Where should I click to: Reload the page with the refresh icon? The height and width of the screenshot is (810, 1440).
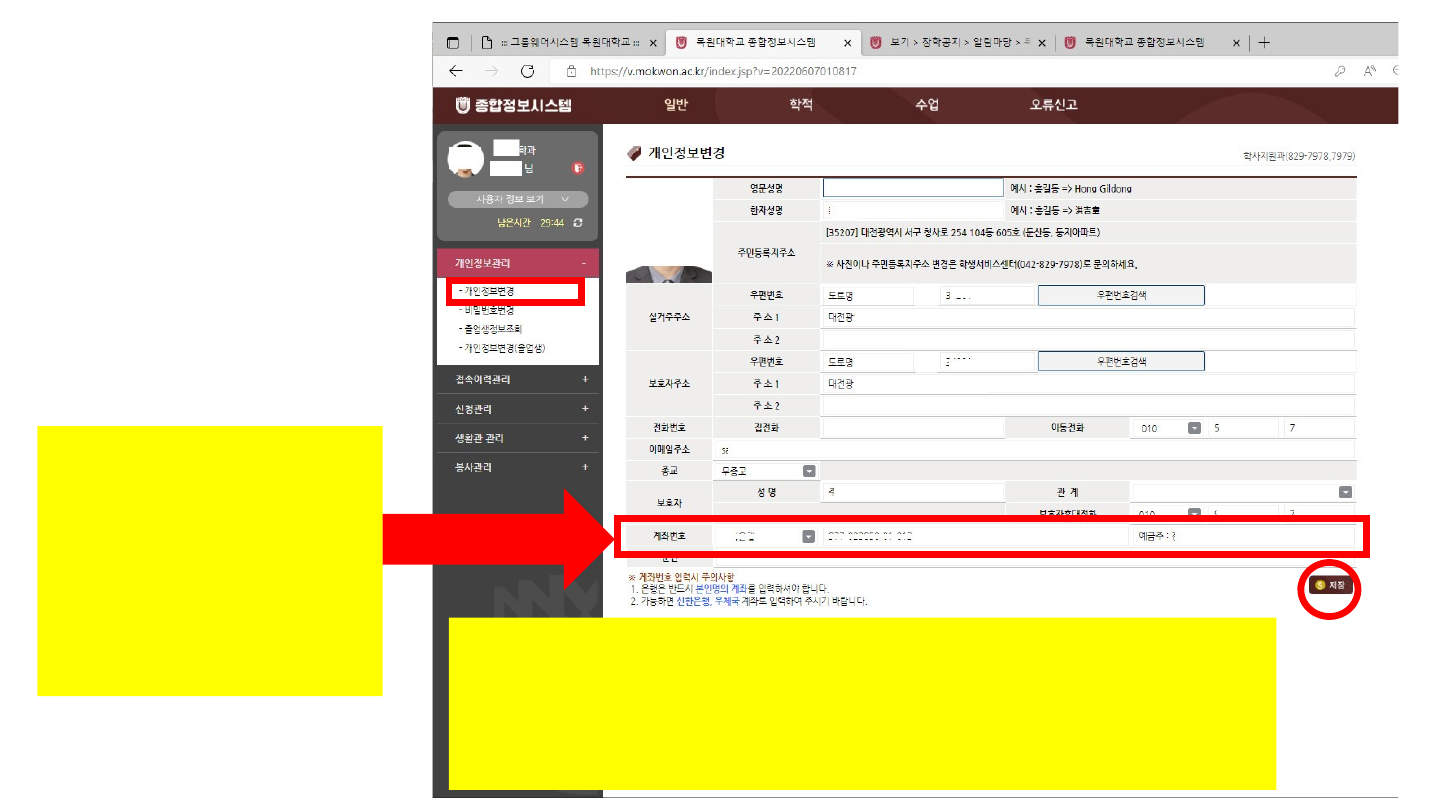pos(528,71)
